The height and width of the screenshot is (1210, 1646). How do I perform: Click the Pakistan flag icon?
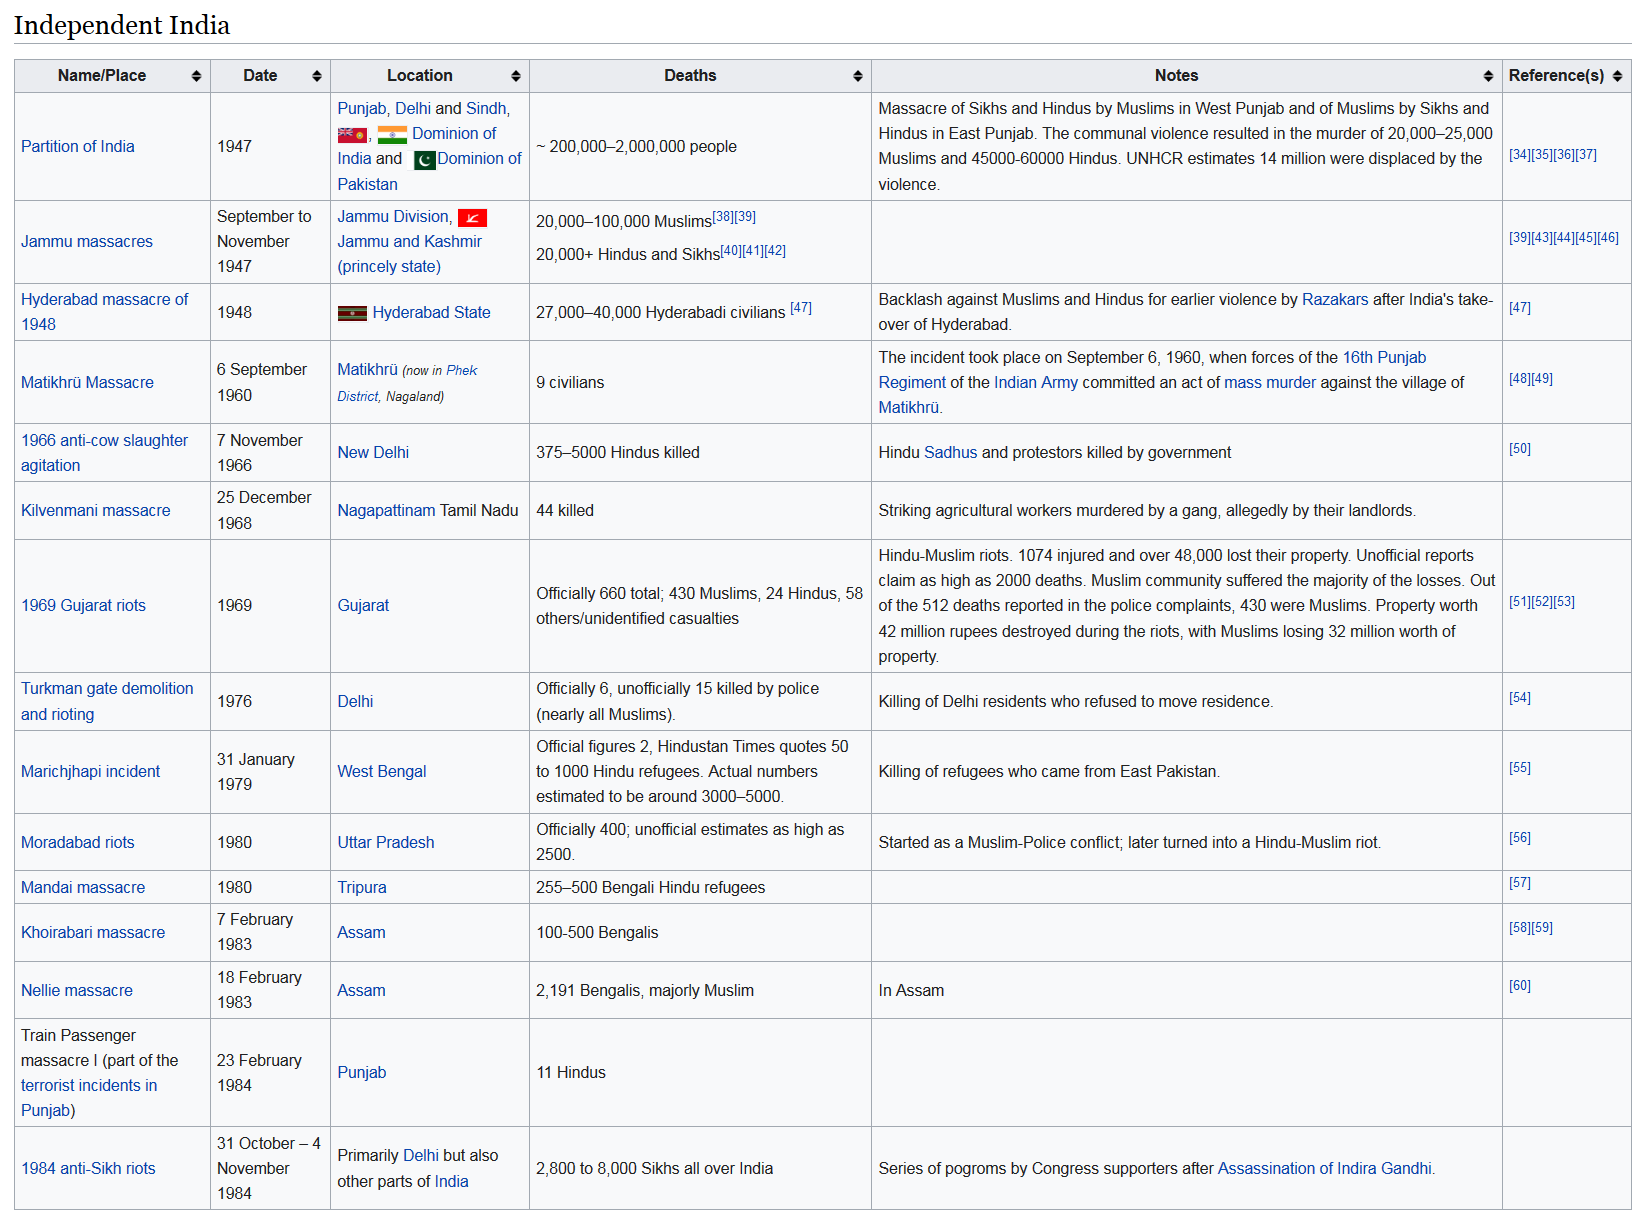click(x=425, y=160)
